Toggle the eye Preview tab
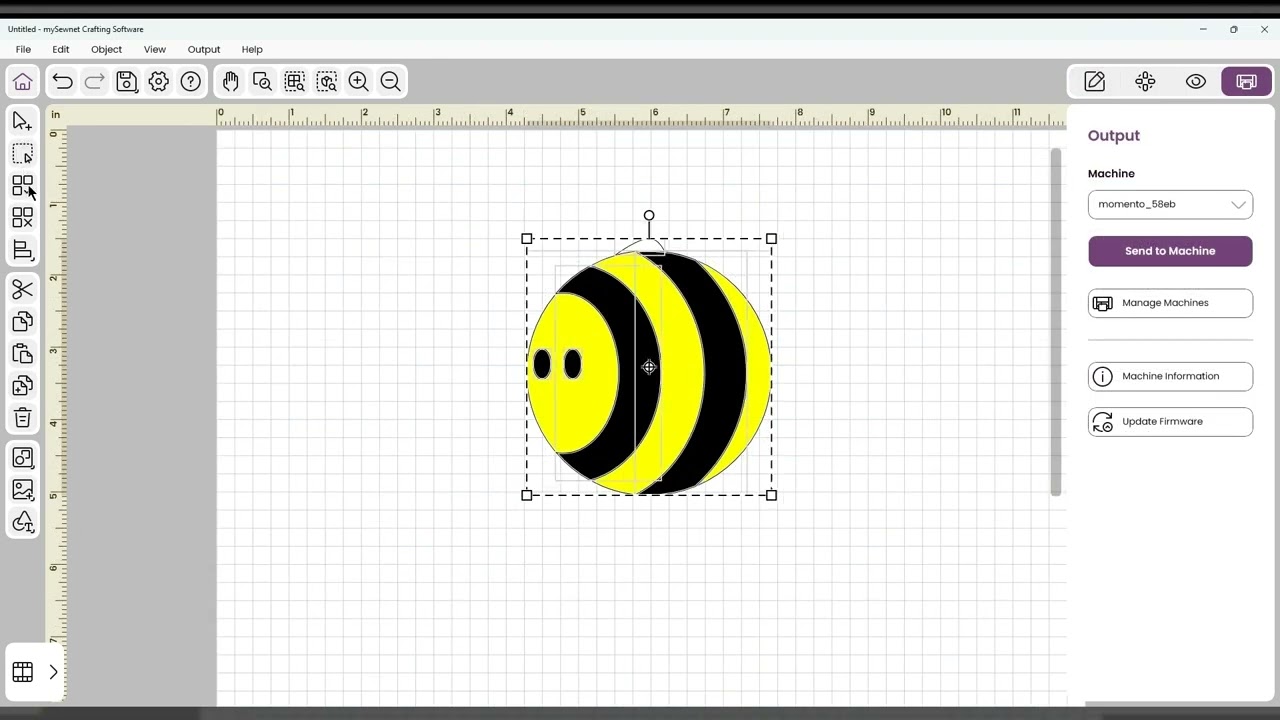The image size is (1280, 720). coord(1196,82)
